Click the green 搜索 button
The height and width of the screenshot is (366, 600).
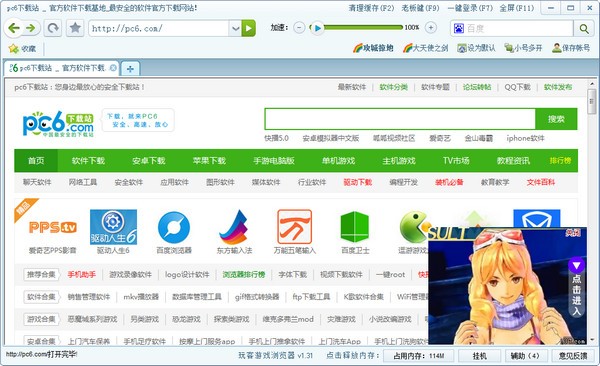(556, 119)
